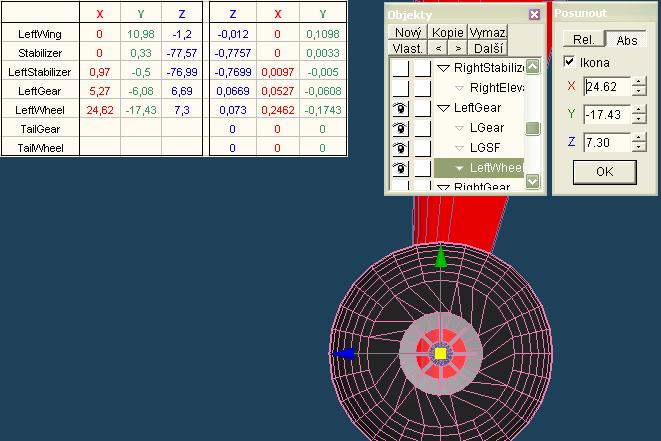The height and width of the screenshot is (441, 661).
Task: Click the LeftStabilizer row label in the table
Action: coord(40,72)
